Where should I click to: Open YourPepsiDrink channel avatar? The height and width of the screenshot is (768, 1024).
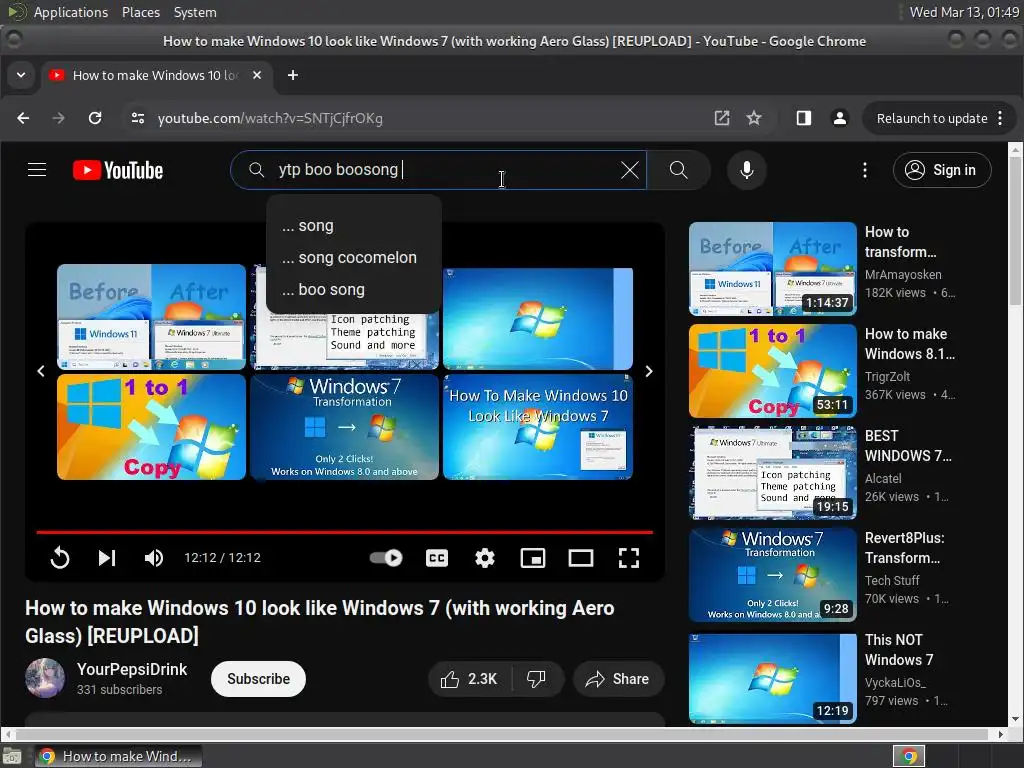(45, 679)
